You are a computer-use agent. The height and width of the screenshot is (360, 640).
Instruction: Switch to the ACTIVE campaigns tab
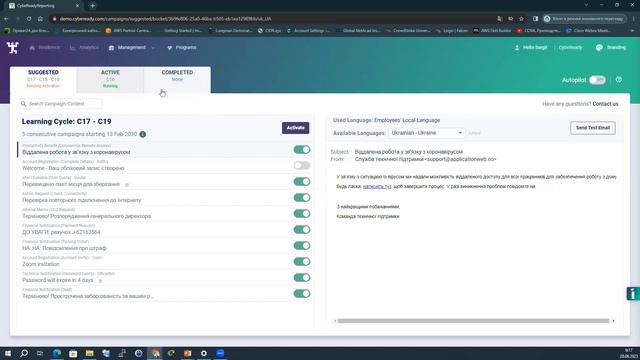(x=110, y=79)
